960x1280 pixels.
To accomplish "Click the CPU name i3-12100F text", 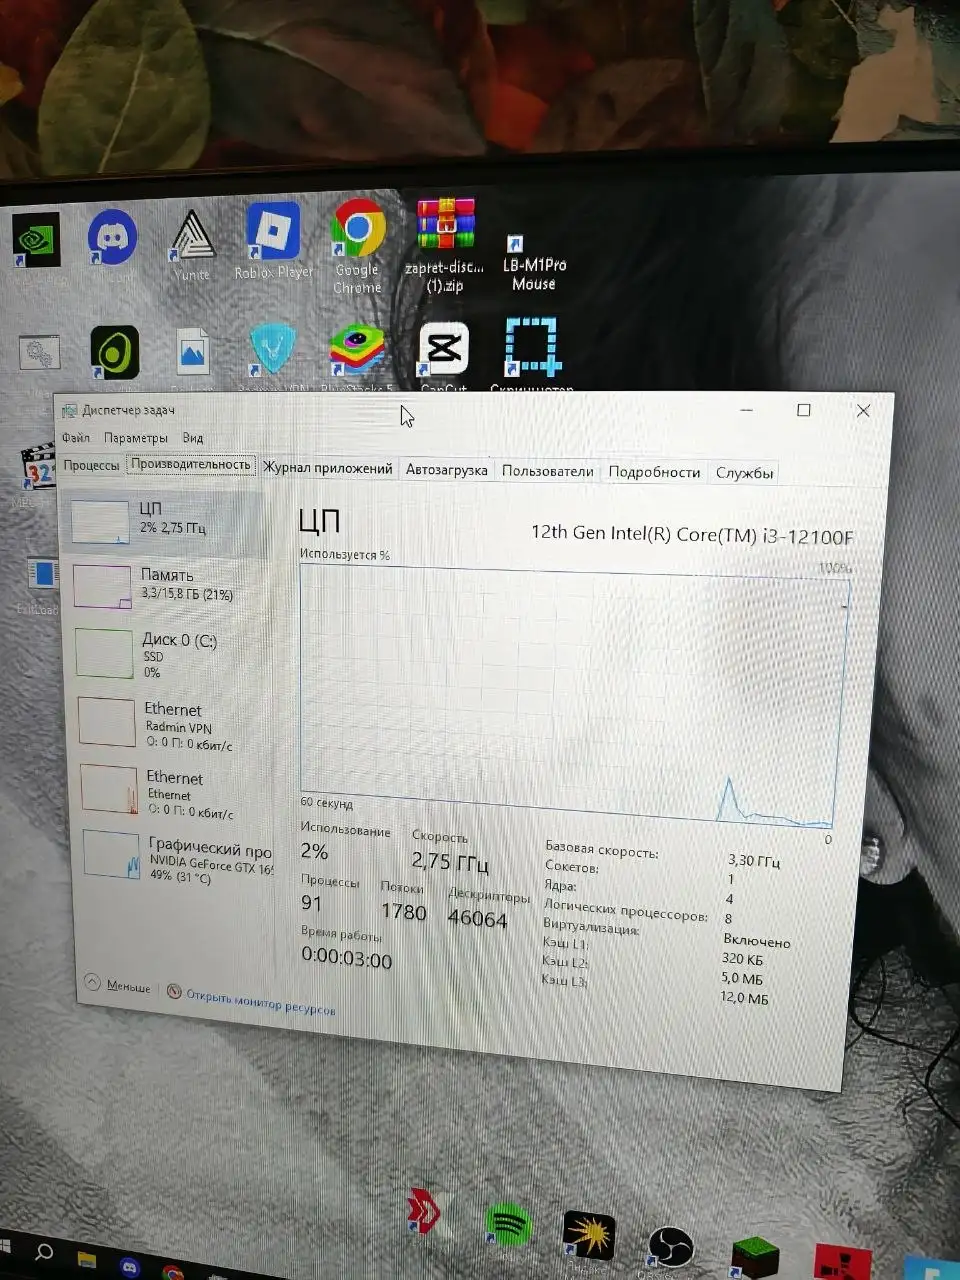I will [x=692, y=534].
